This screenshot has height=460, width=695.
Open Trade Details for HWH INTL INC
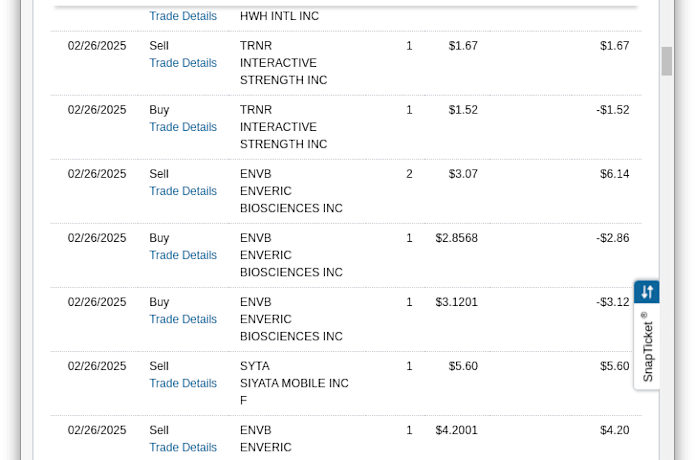coord(183,16)
